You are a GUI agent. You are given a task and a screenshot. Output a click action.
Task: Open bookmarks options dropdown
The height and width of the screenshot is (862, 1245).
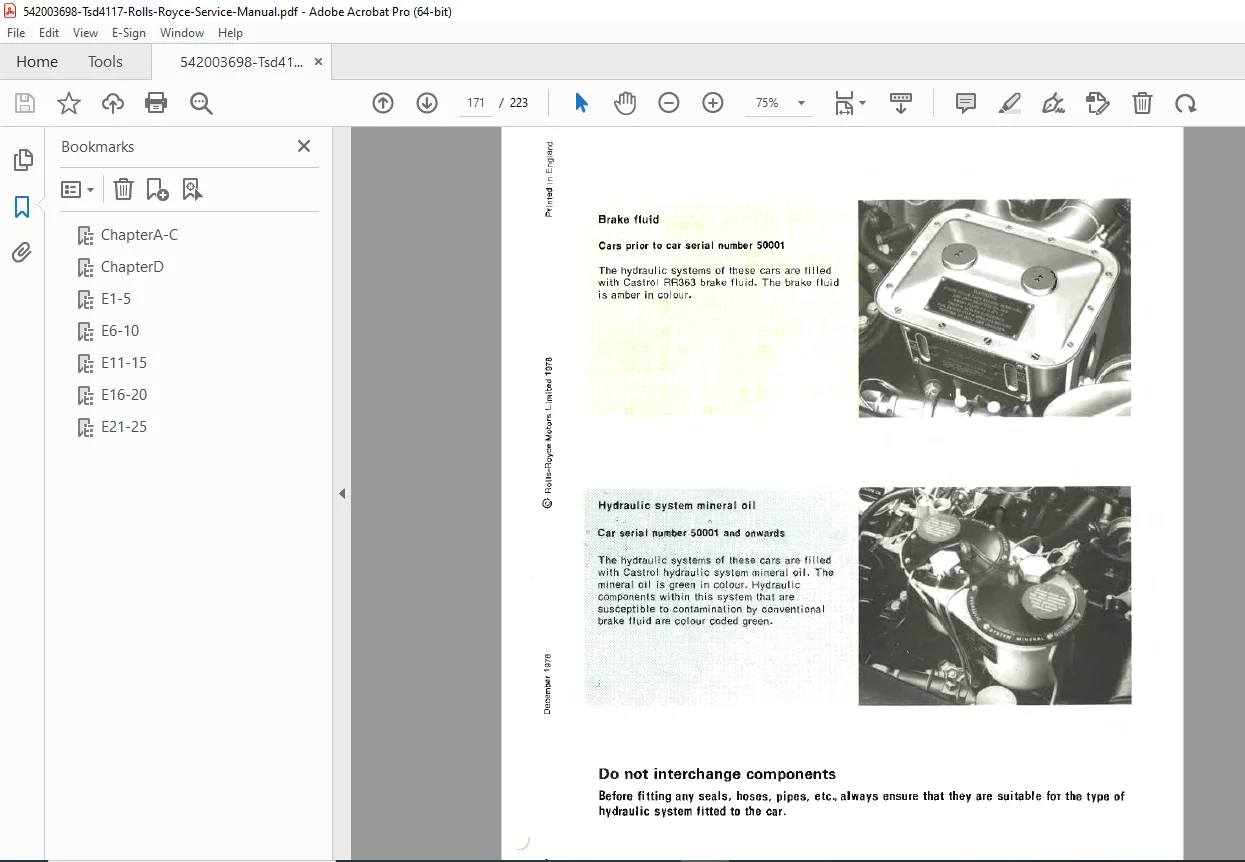click(77, 189)
